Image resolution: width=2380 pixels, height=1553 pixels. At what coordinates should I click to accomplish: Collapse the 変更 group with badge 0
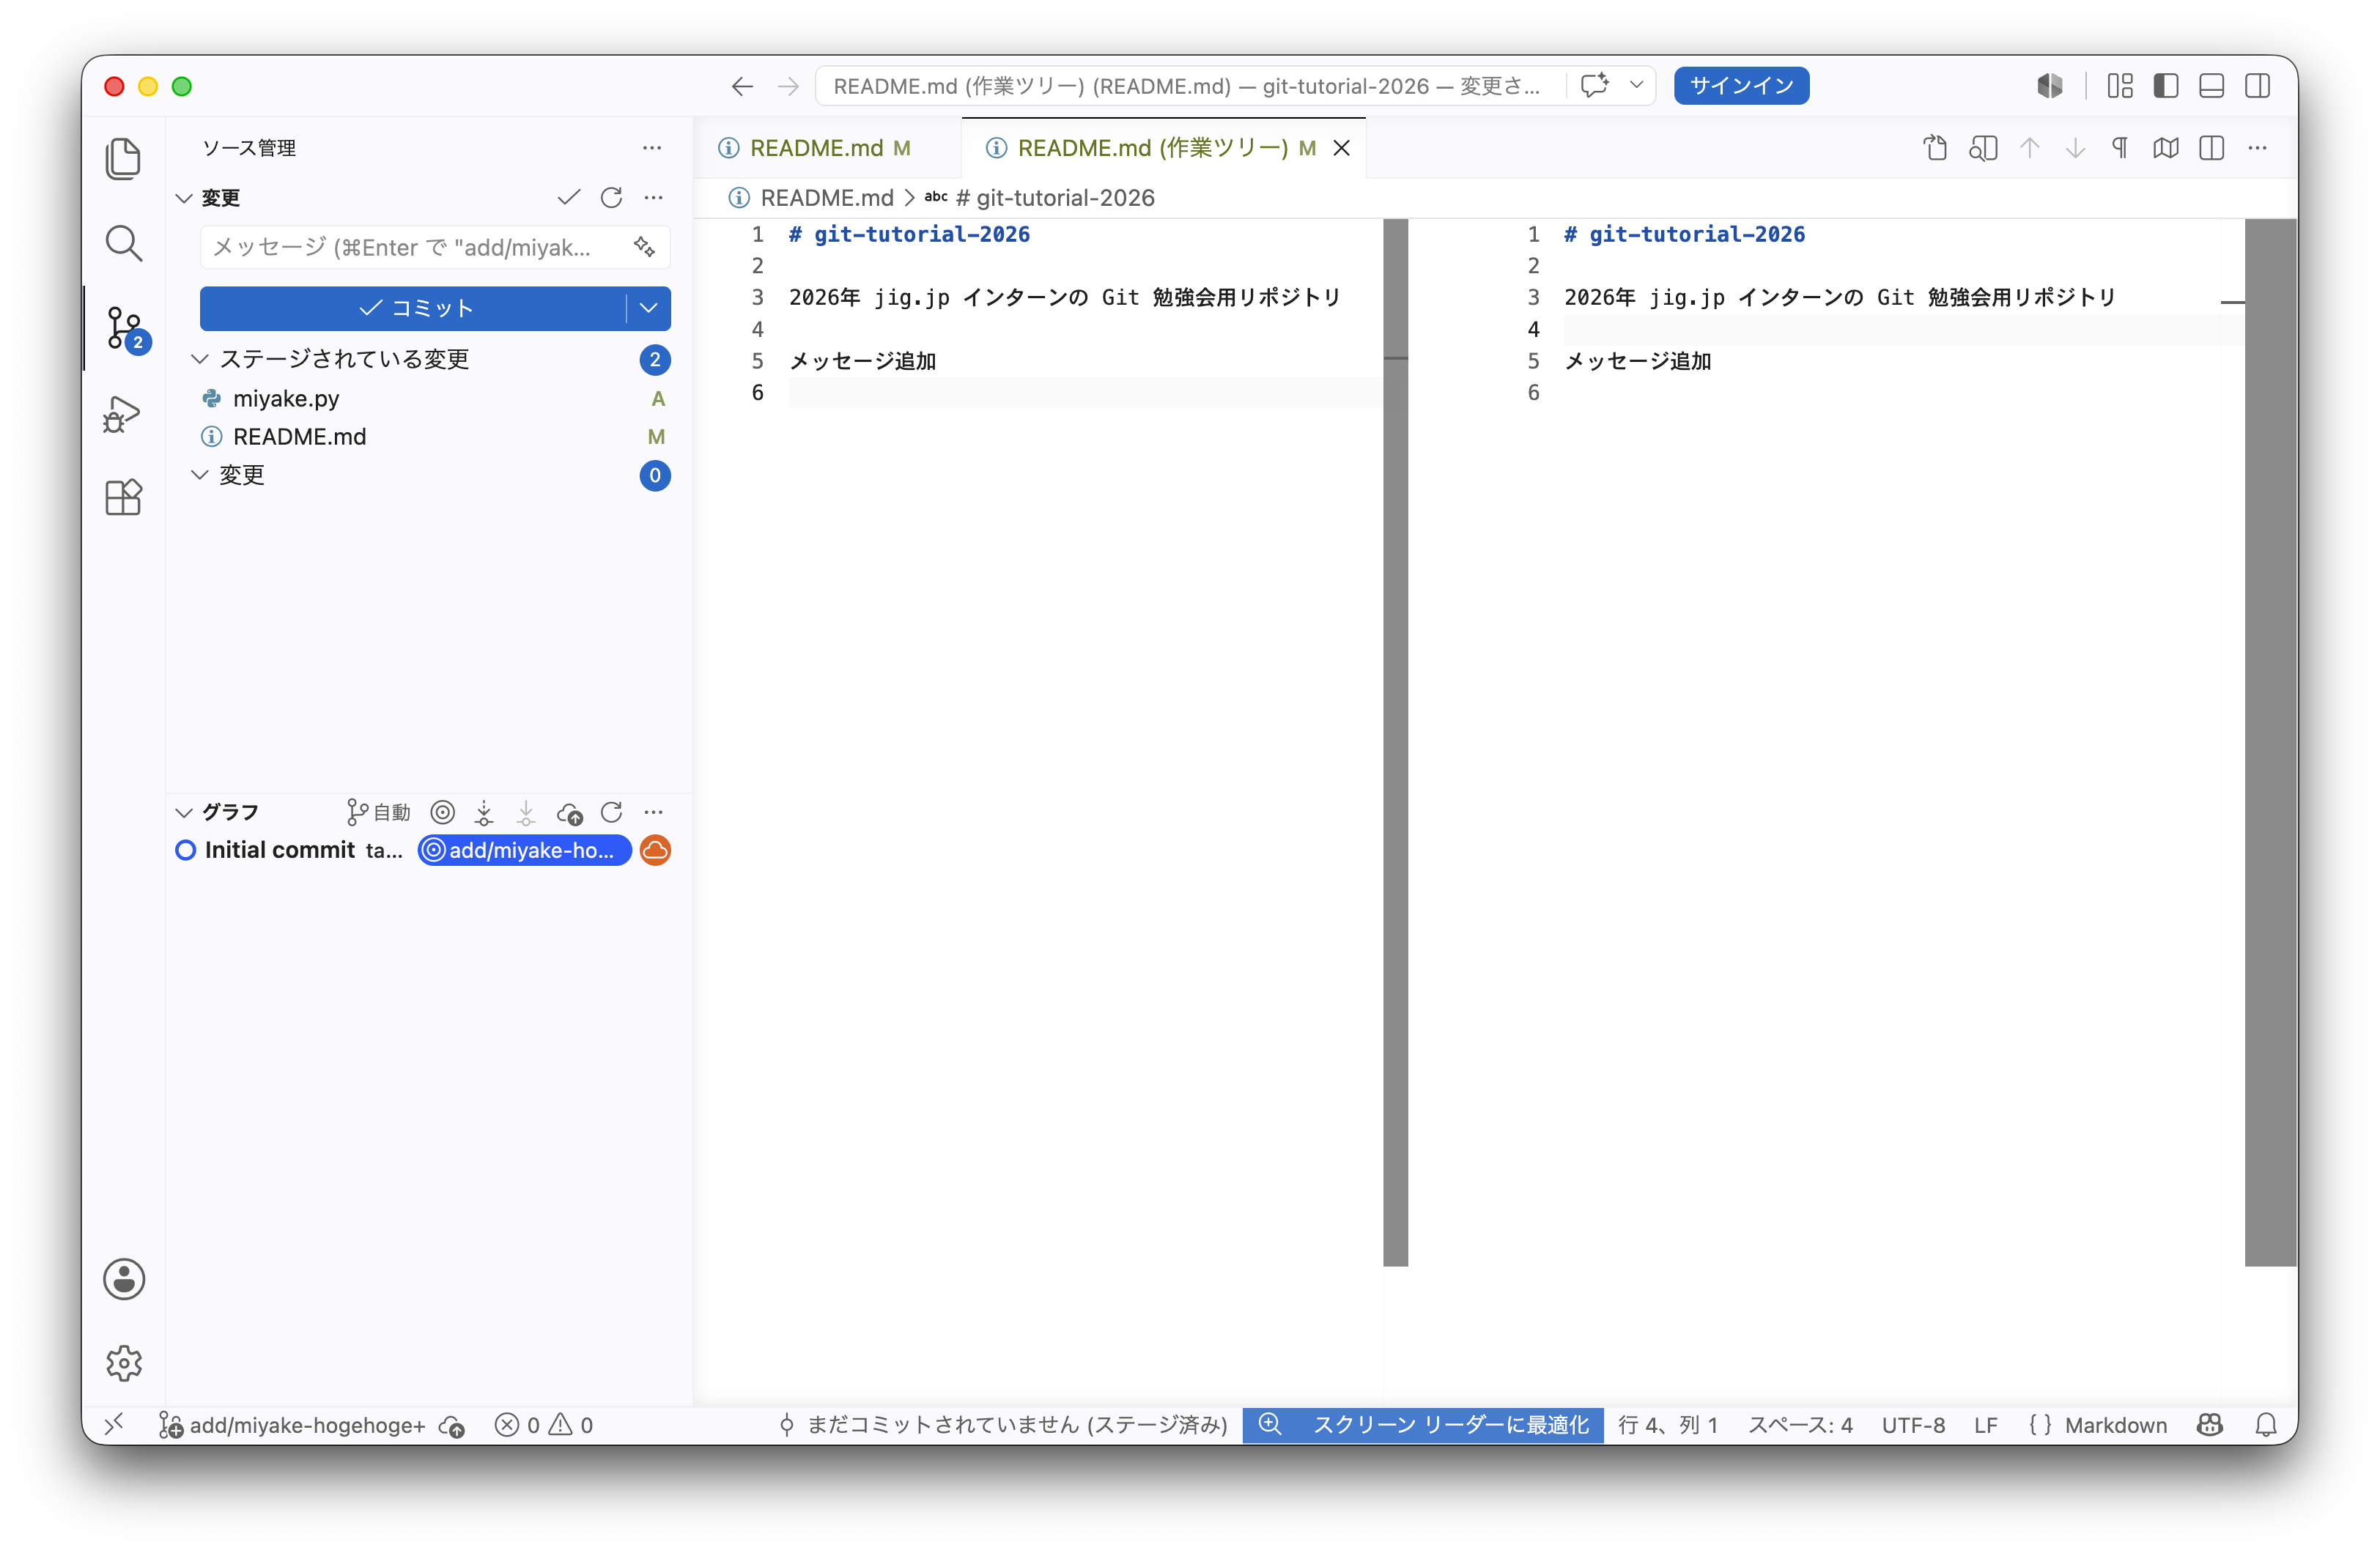[x=200, y=474]
